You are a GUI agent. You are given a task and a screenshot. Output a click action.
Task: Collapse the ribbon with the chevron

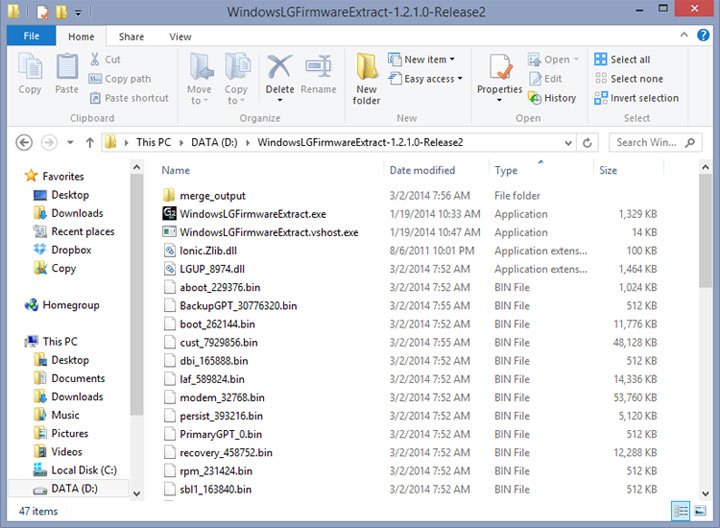point(684,34)
